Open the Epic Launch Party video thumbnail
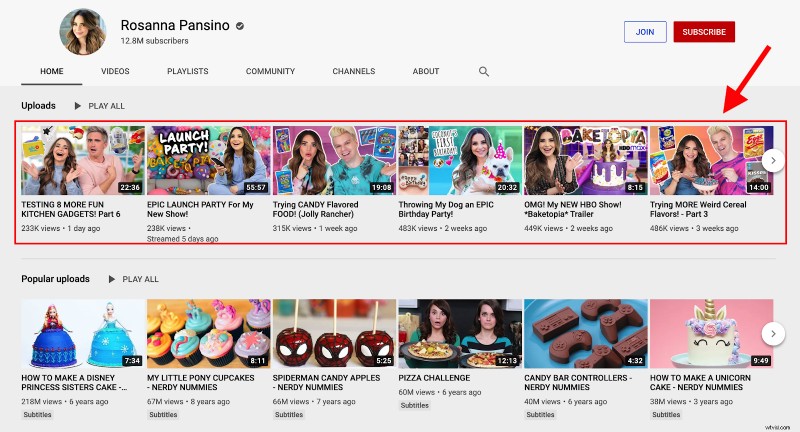Viewport: 800px width, 432px height. [x=209, y=159]
